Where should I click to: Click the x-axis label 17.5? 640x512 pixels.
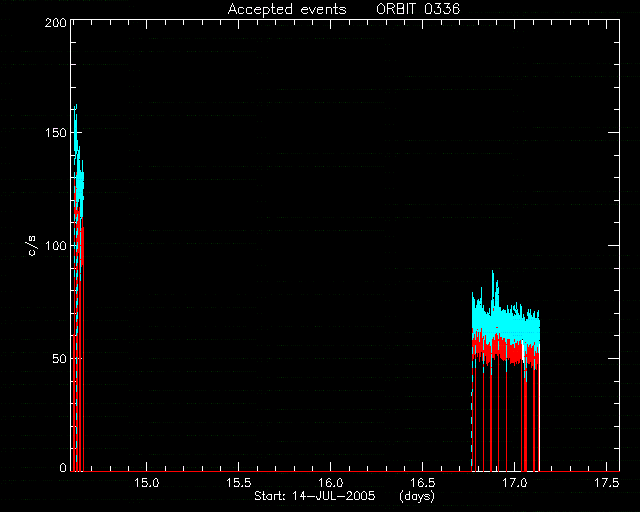coord(607,483)
